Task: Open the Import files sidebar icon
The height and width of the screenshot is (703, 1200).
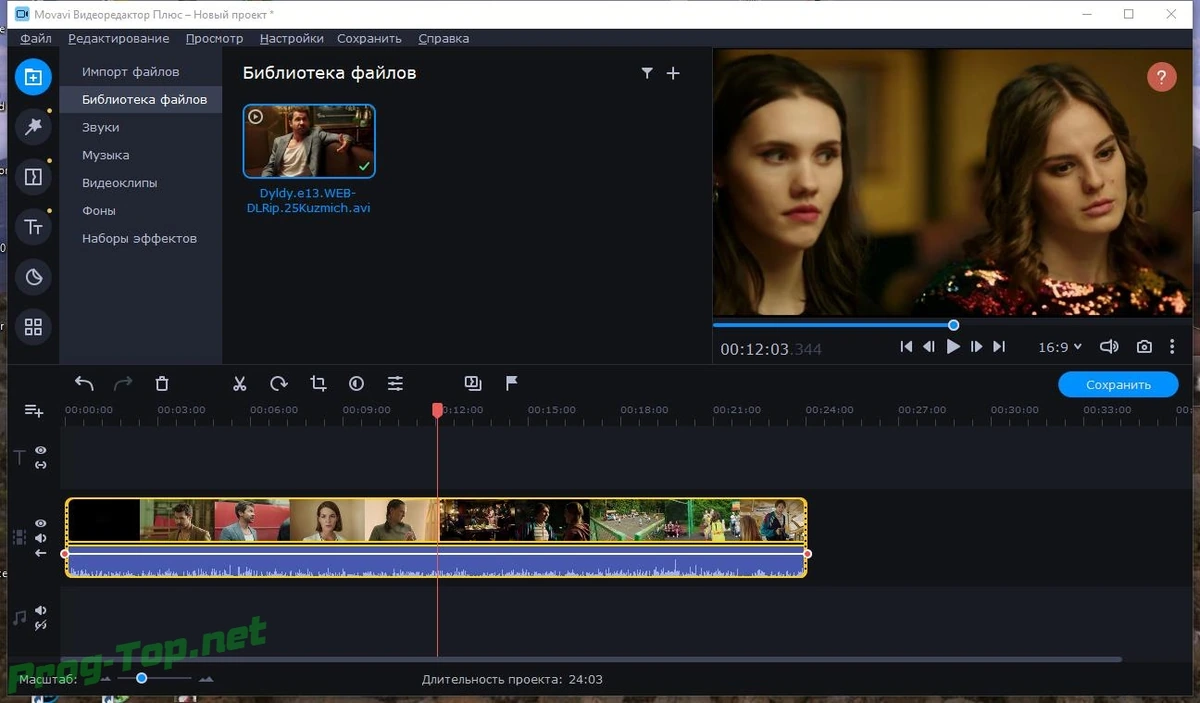Action: click(x=33, y=76)
